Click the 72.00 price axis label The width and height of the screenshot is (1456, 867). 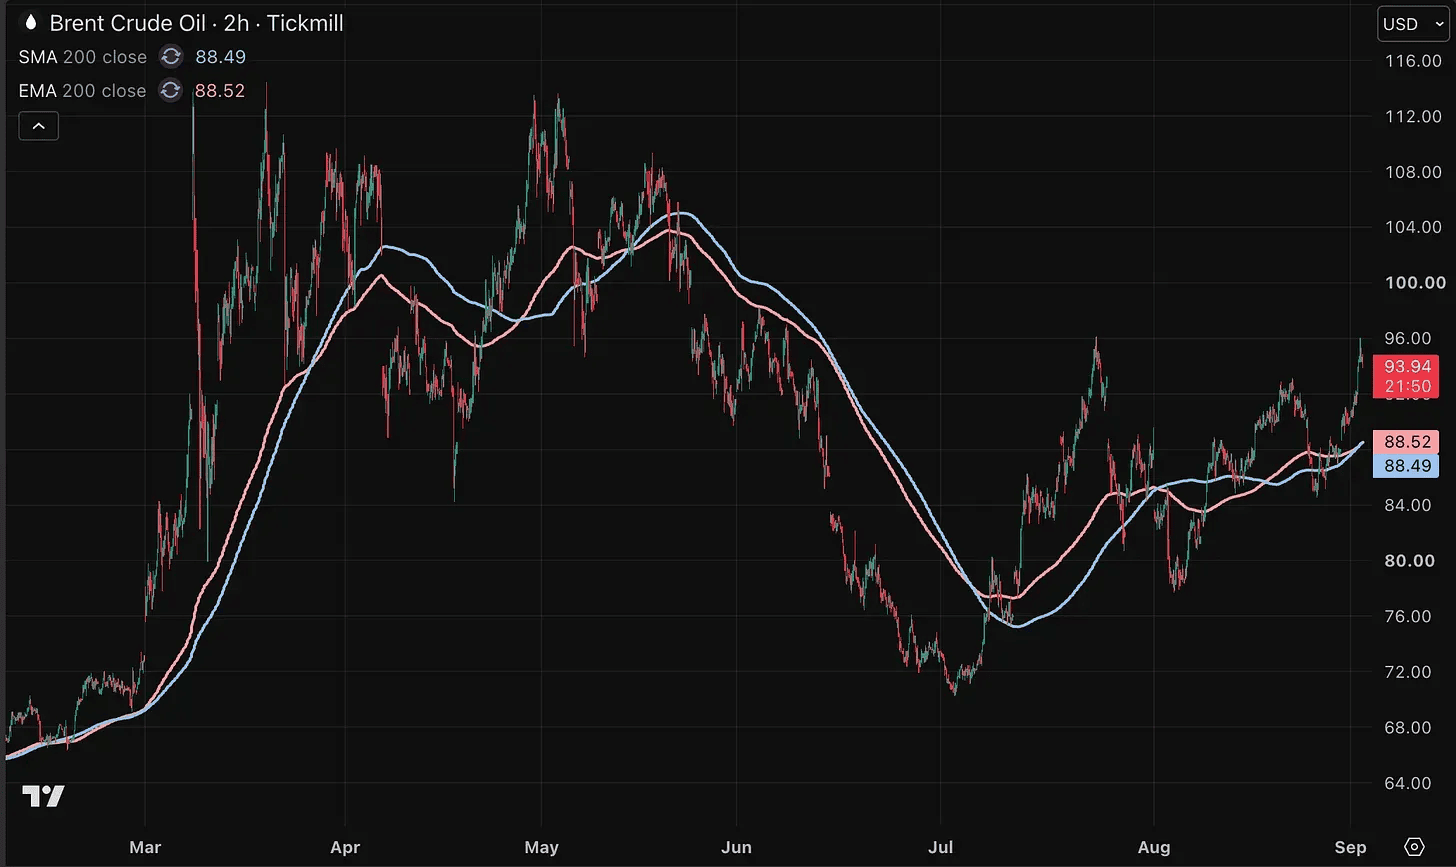[x=1407, y=672]
